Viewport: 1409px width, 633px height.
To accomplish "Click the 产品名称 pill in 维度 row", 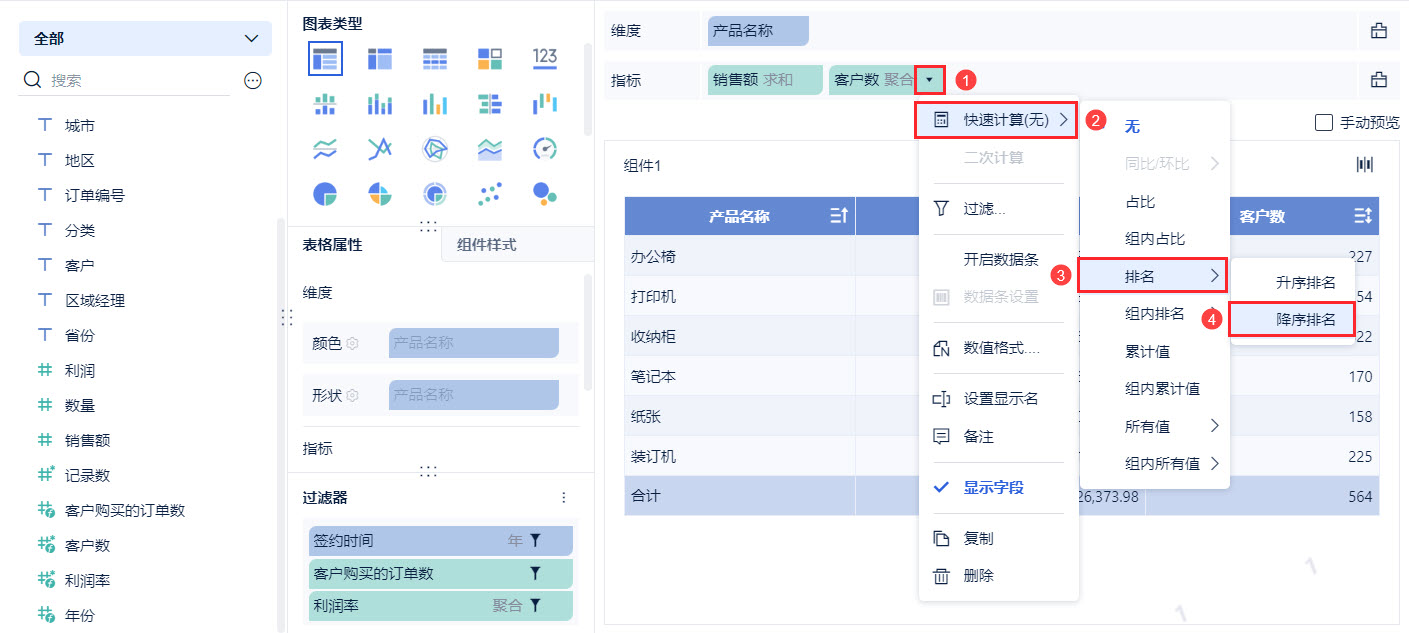I will 757,31.
